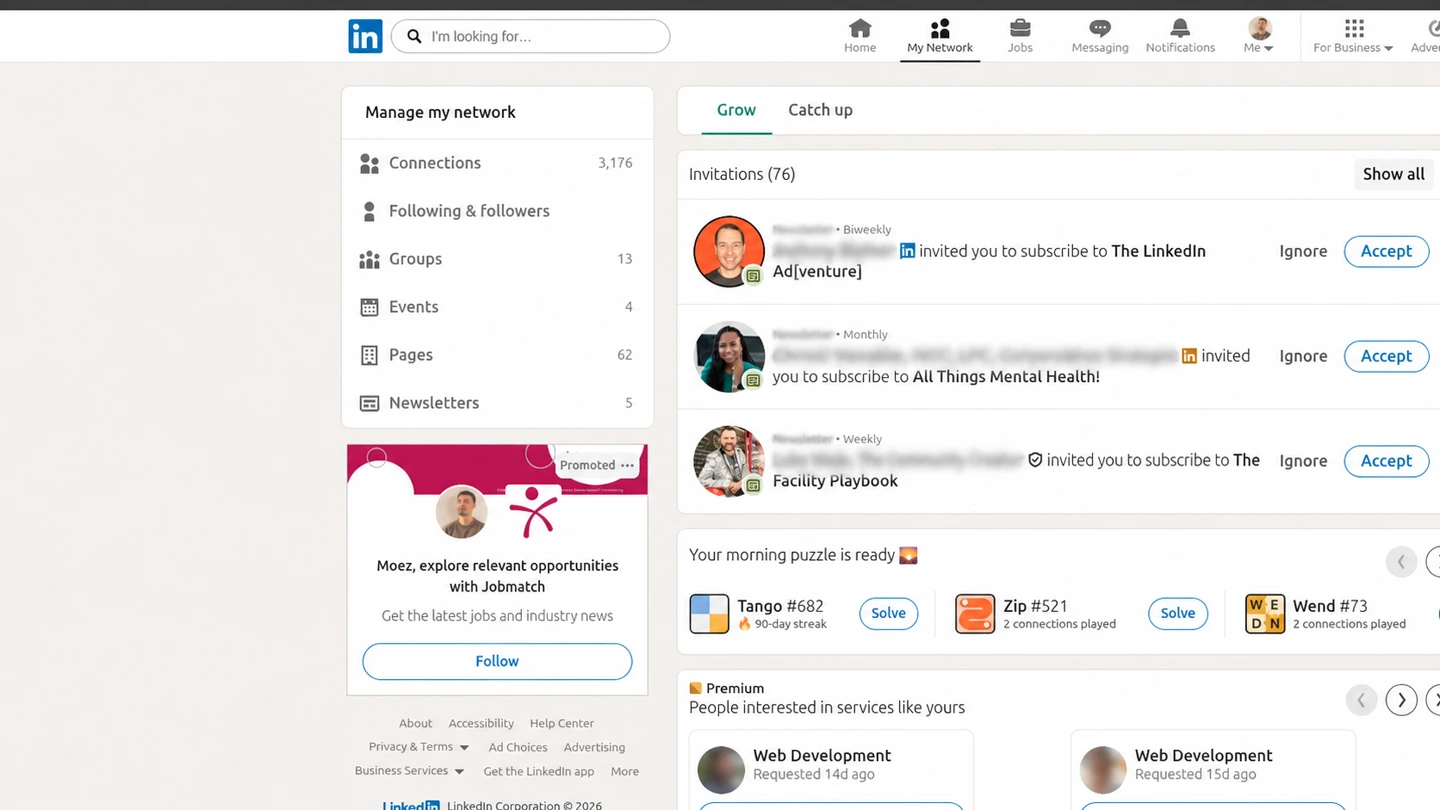Click Mental Health newsletter sender photo
1440x810 pixels.
(x=729, y=356)
